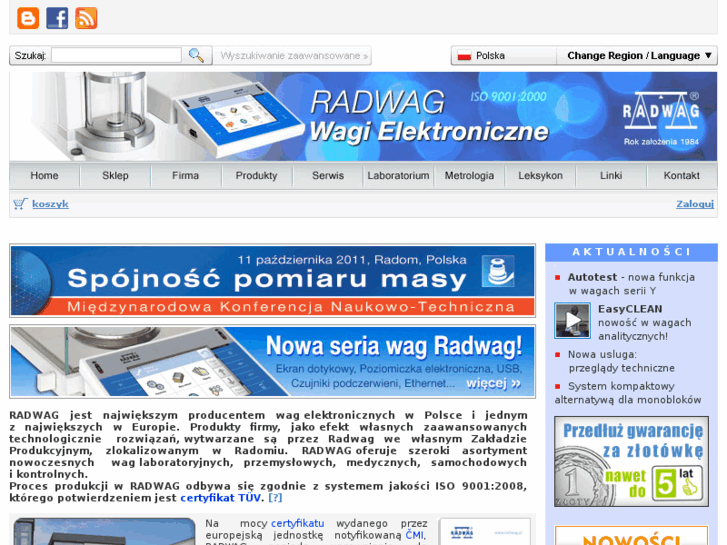727x545 pixels.
Task: Open Nowa usługa przeglądy techniczne news
Action: pos(621,361)
